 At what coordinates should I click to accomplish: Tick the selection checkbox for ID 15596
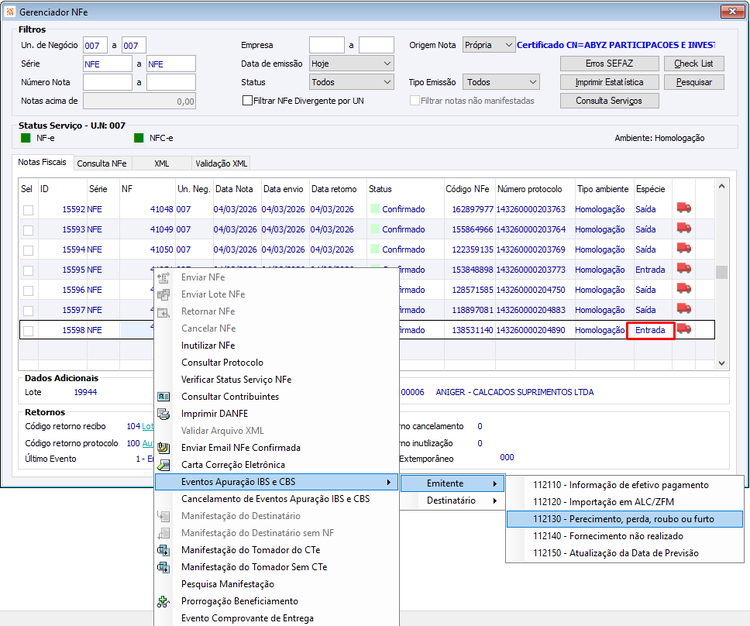pyautogui.click(x=28, y=291)
